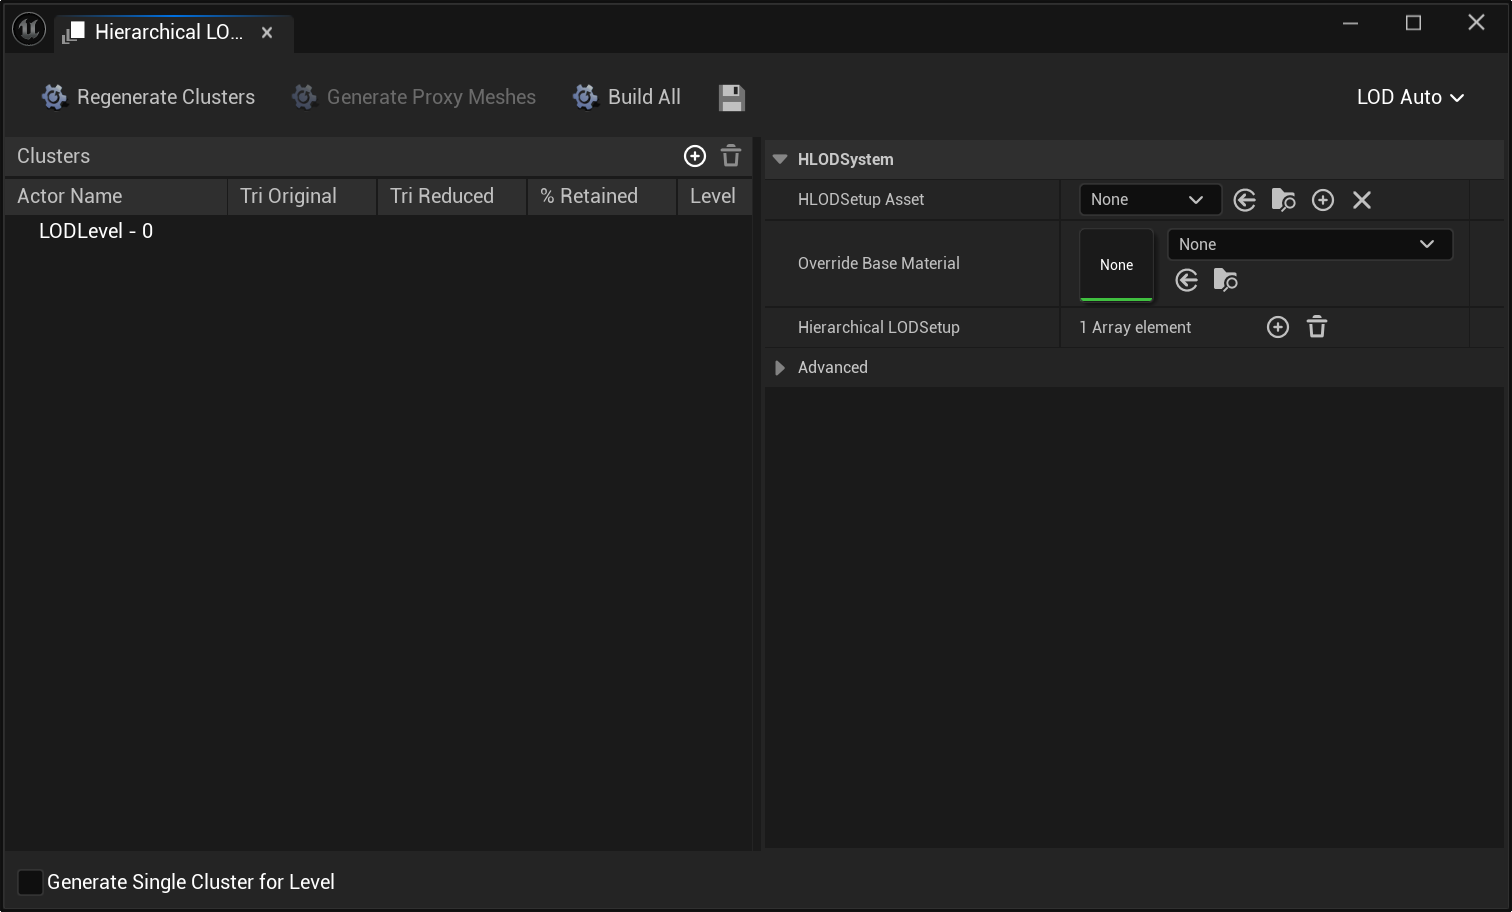Sort by Tri Original column header
Viewport: 1512px width, 912px height.
(302, 196)
